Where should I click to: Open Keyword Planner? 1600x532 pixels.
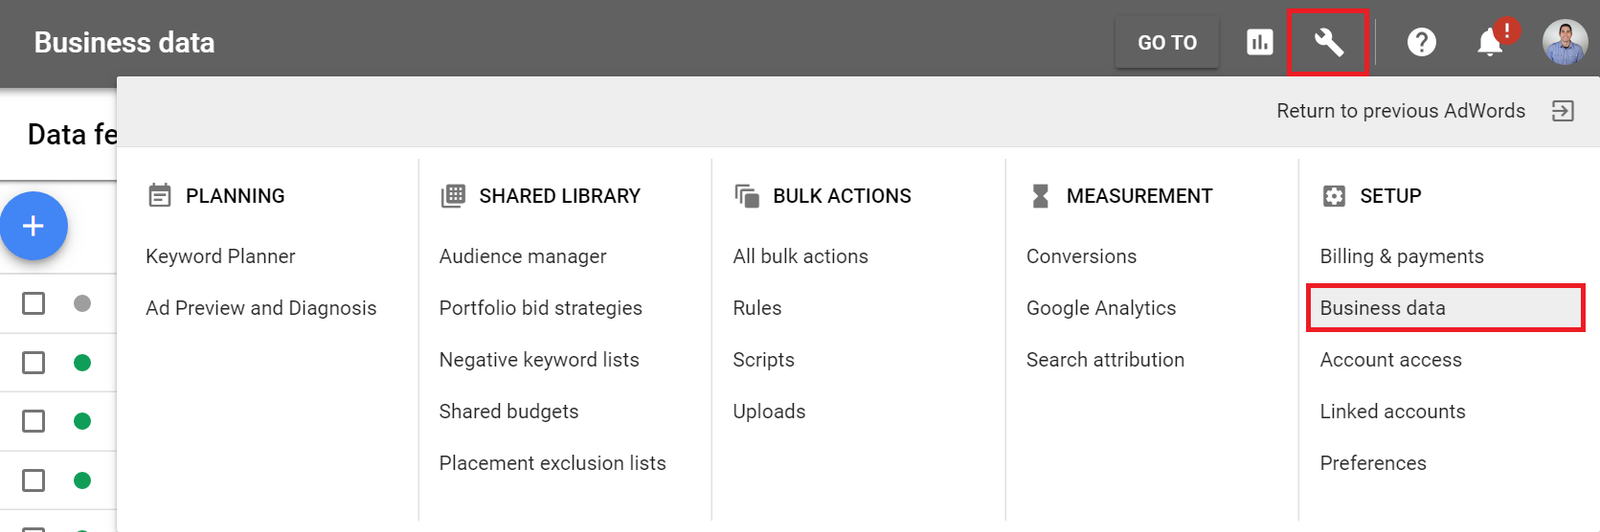tap(220, 257)
